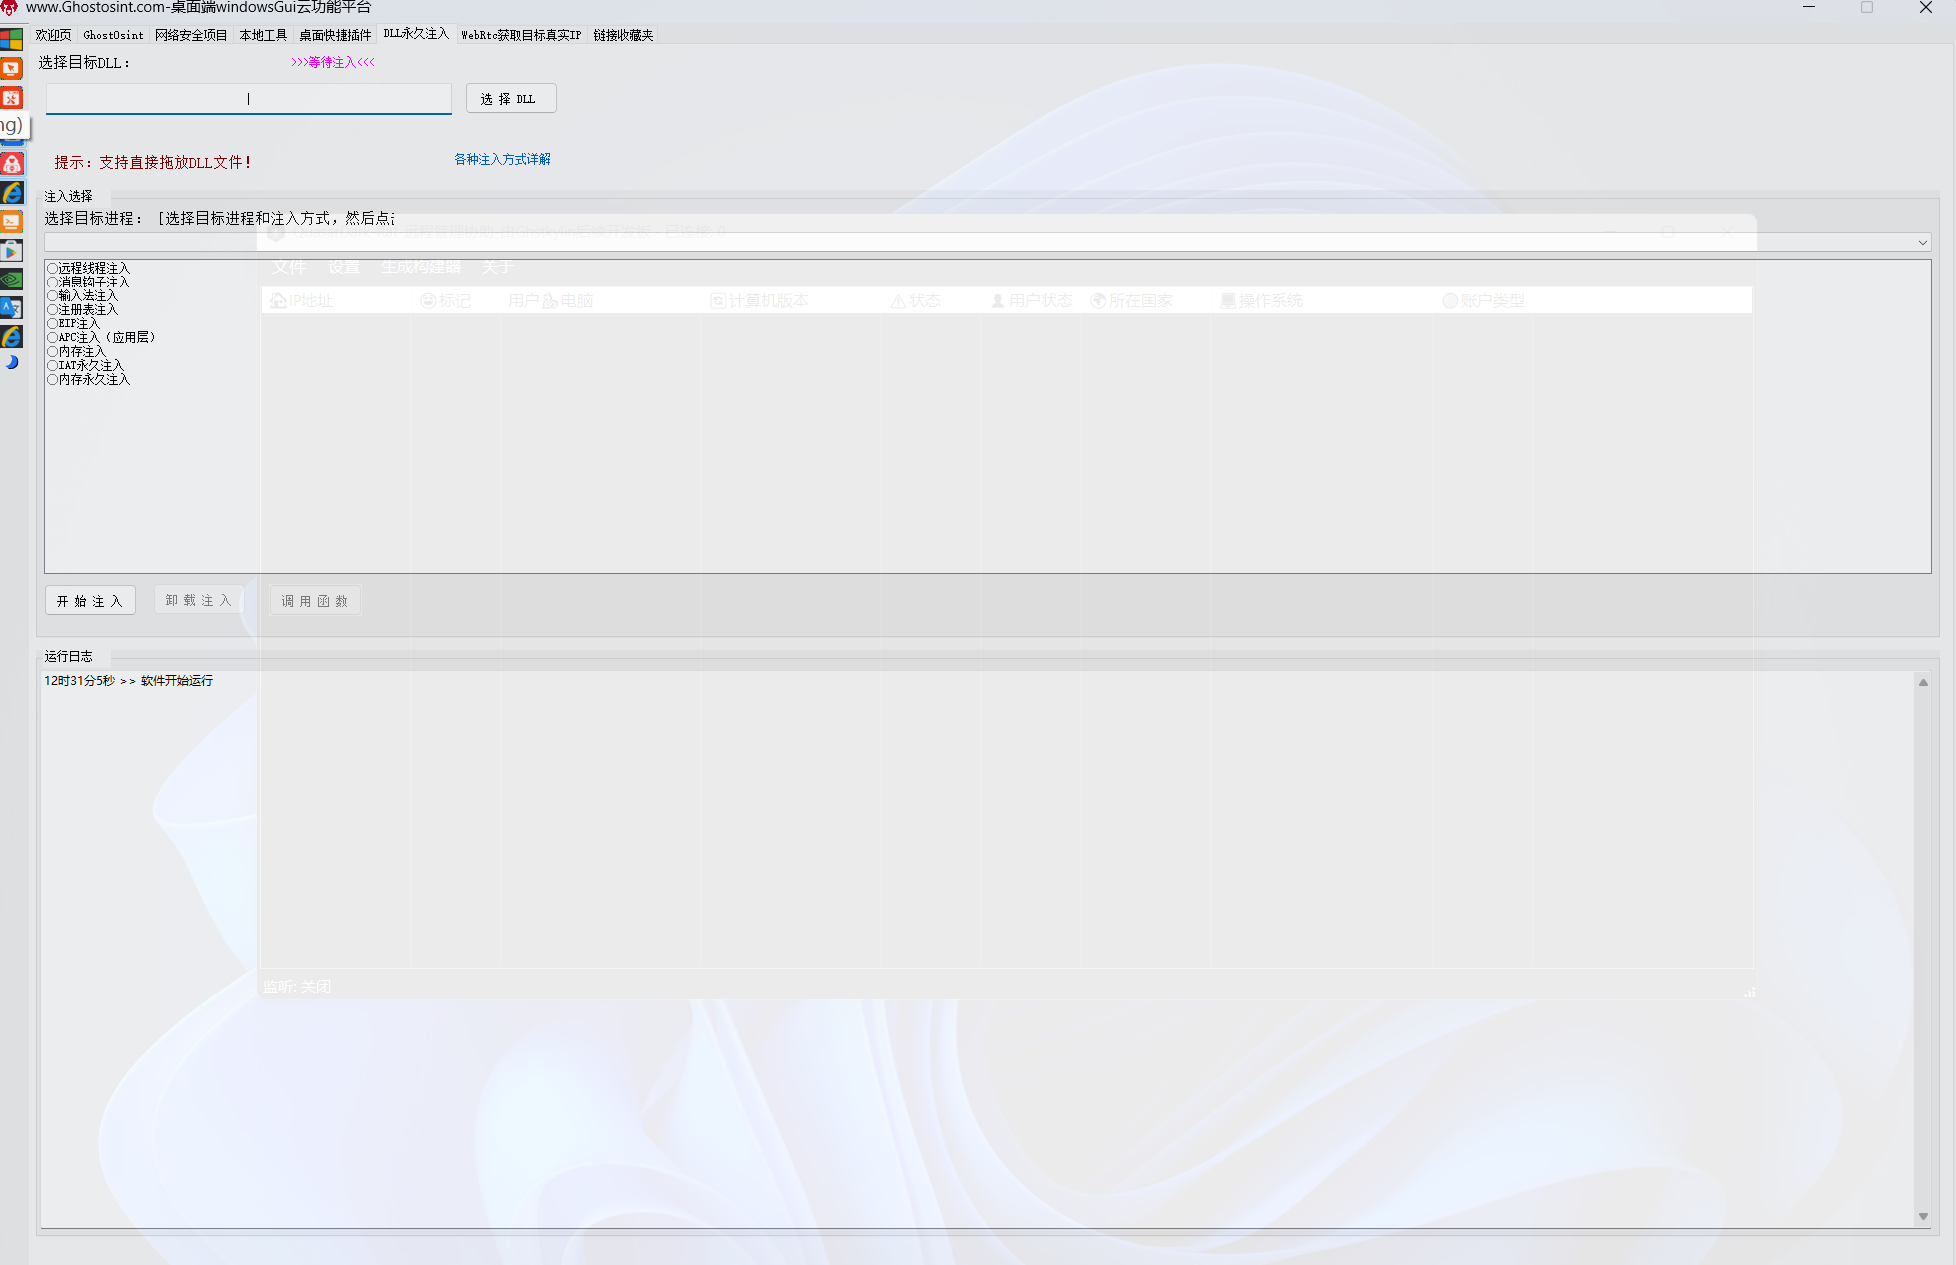Open the red hooded-figure sidebar icon
Viewport: 1956px width, 1265px height.
11,164
